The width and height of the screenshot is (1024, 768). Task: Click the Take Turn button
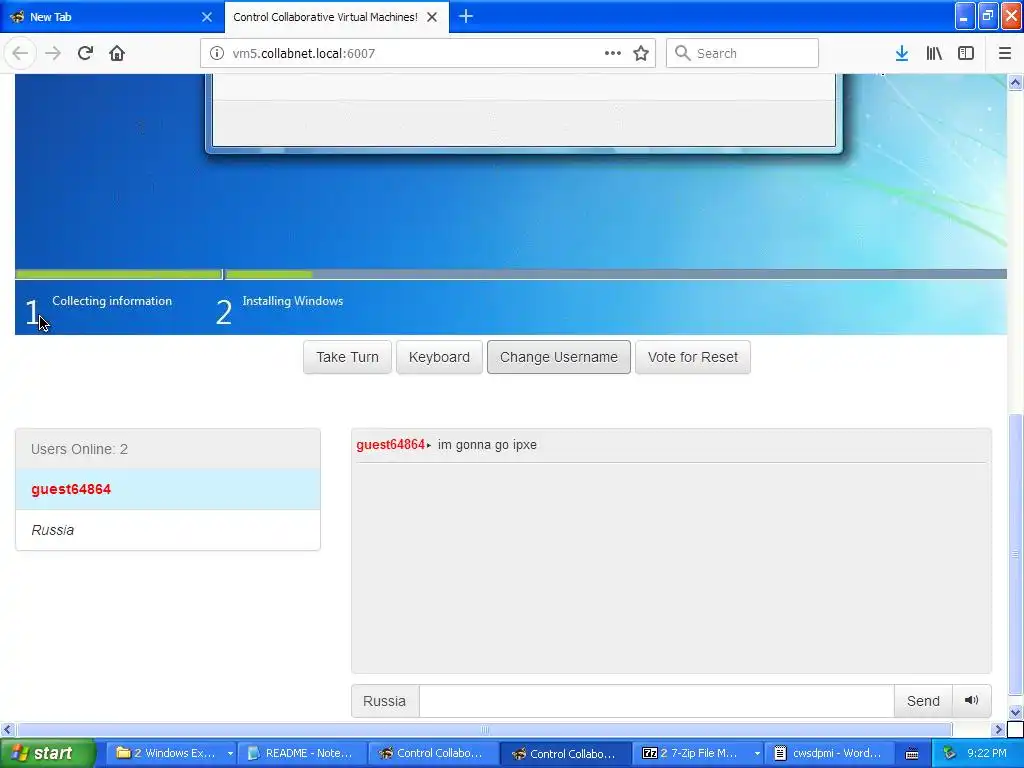(347, 357)
